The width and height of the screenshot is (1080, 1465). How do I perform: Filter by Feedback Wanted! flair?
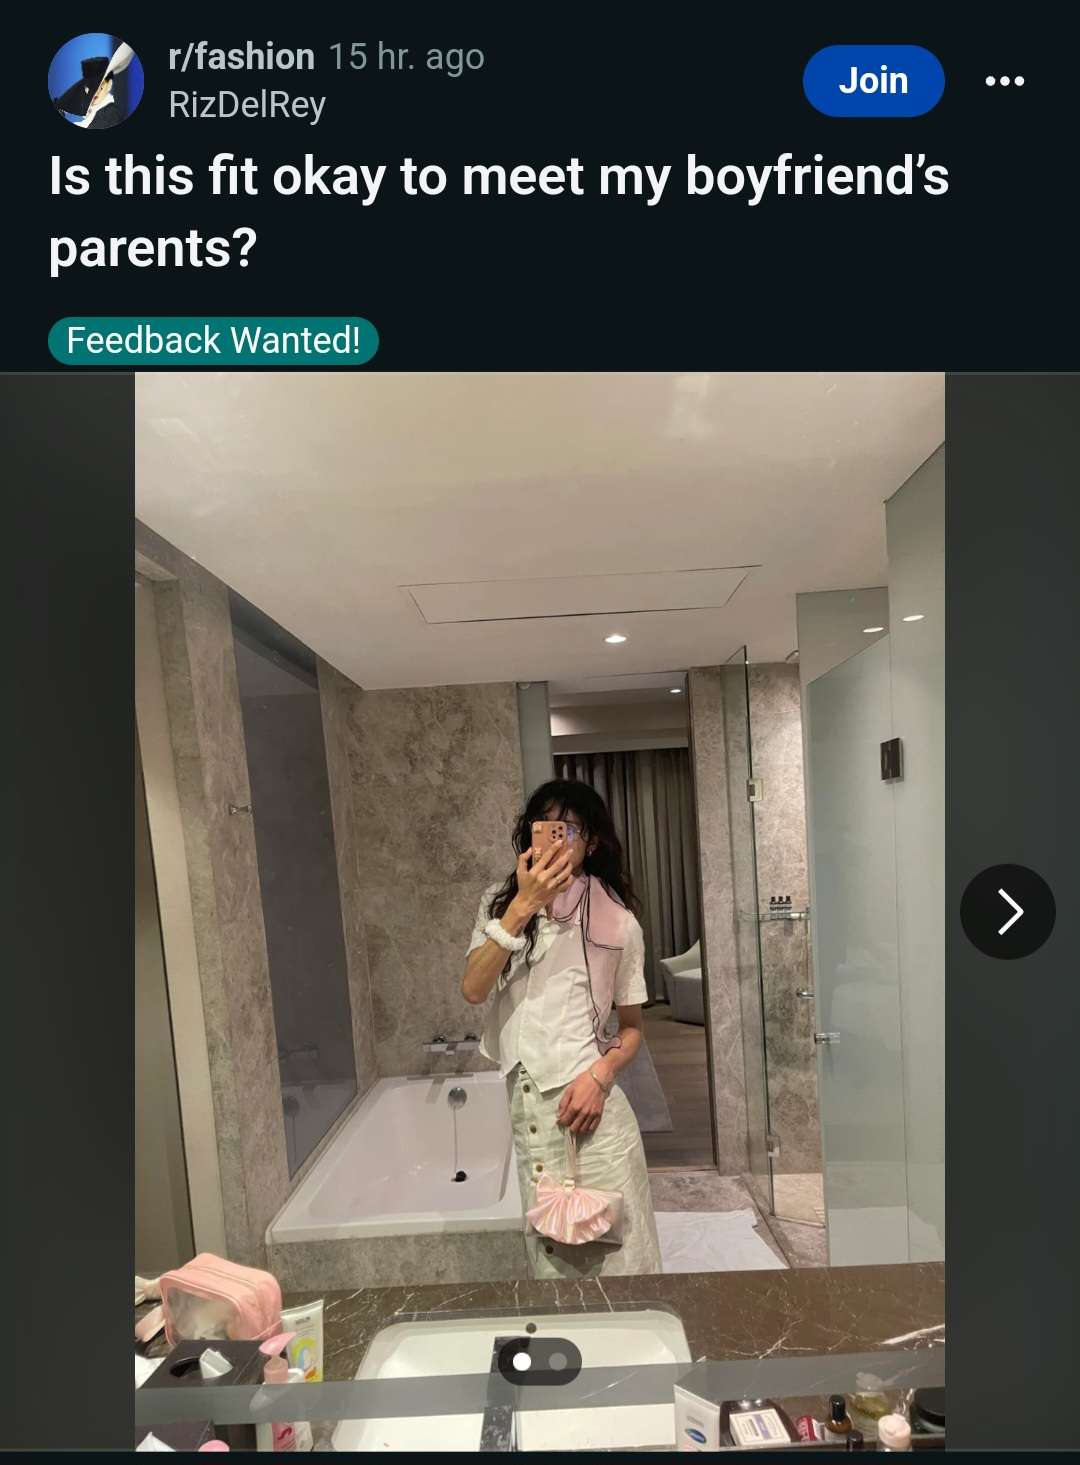coord(213,340)
